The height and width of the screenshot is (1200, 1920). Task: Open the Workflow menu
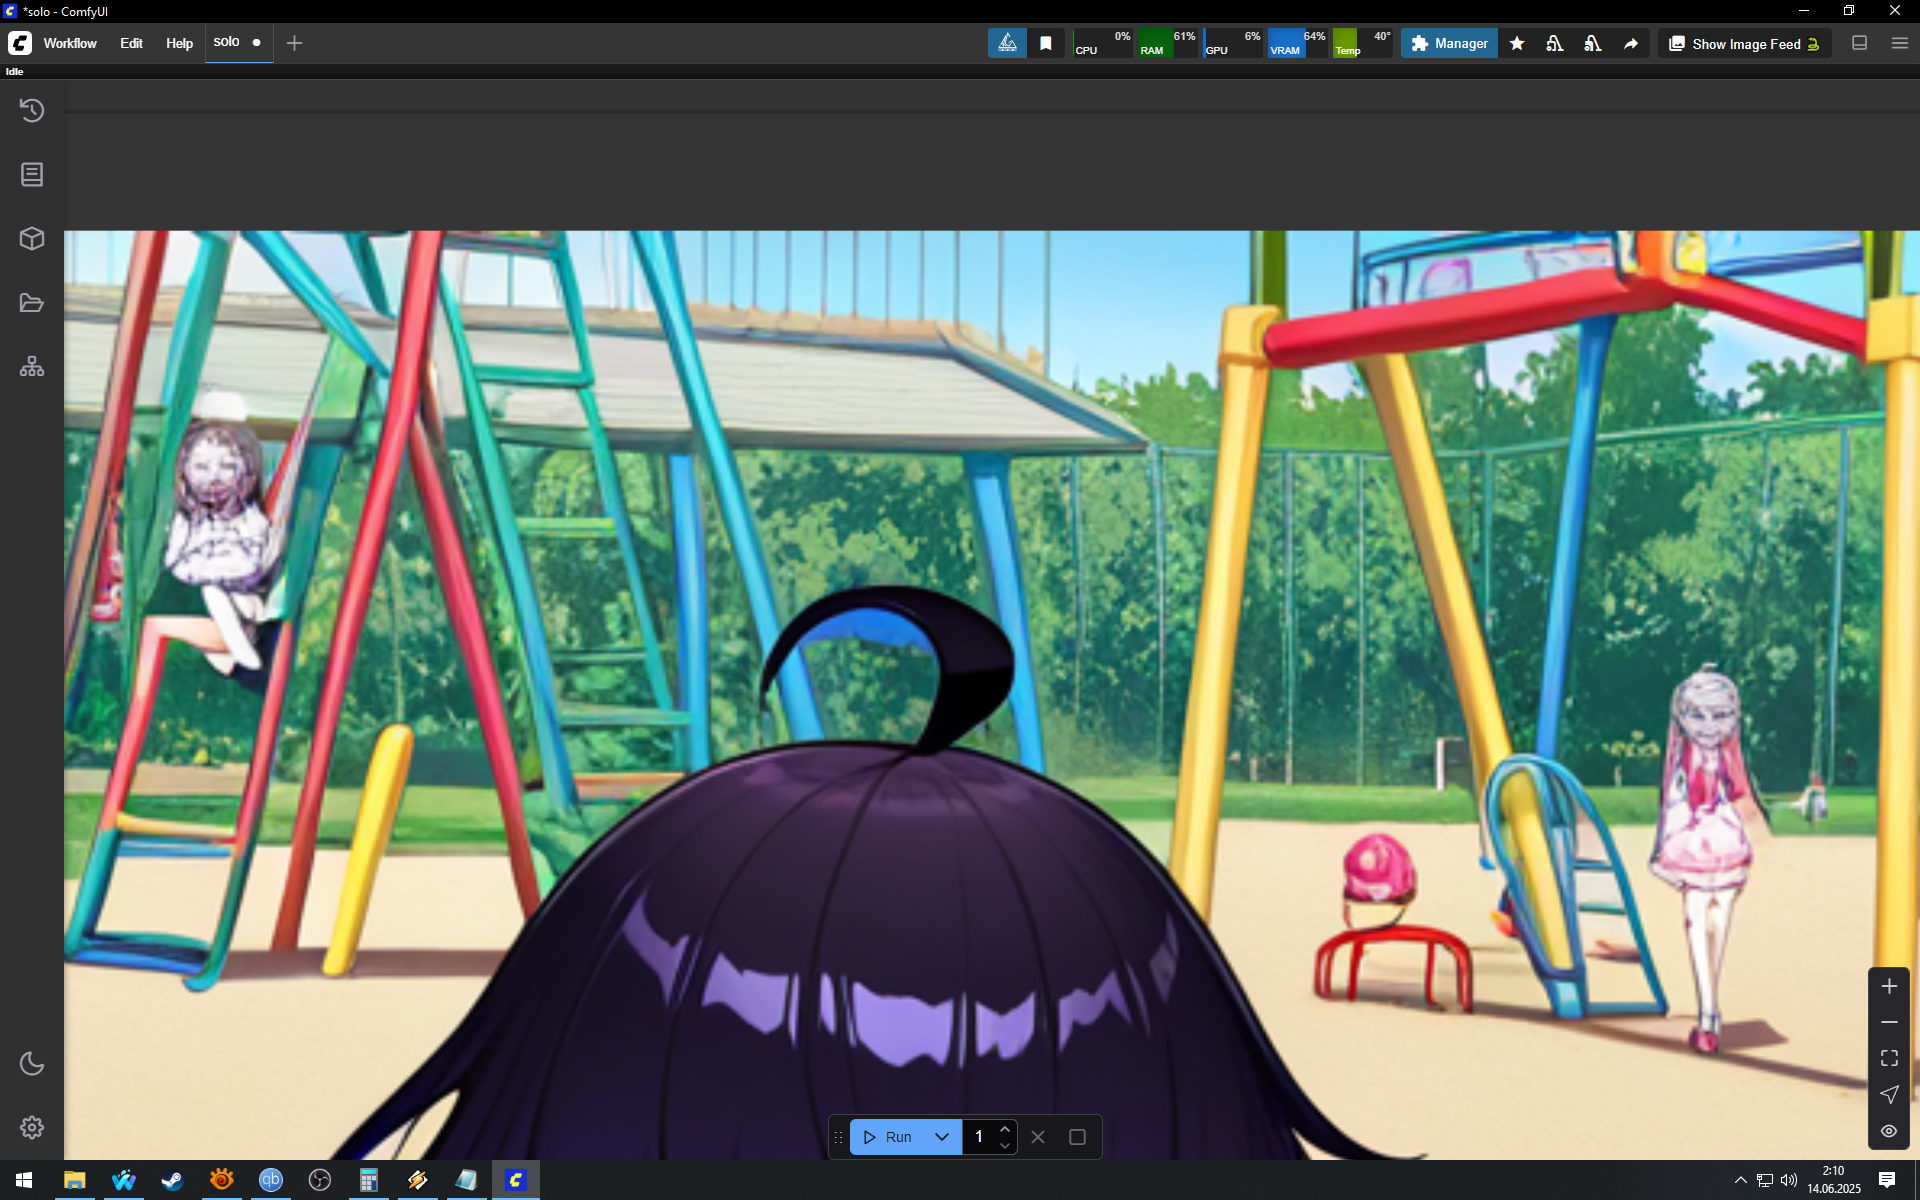coord(70,43)
